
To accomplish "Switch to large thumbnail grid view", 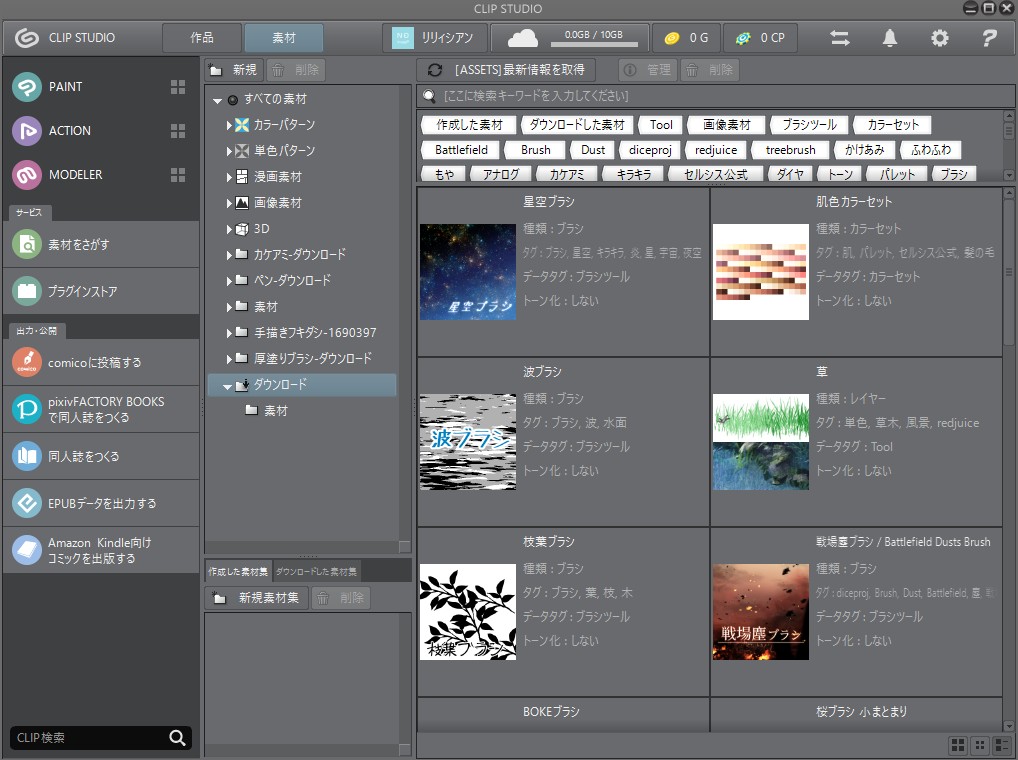I will pyautogui.click(x=957, y=745).
